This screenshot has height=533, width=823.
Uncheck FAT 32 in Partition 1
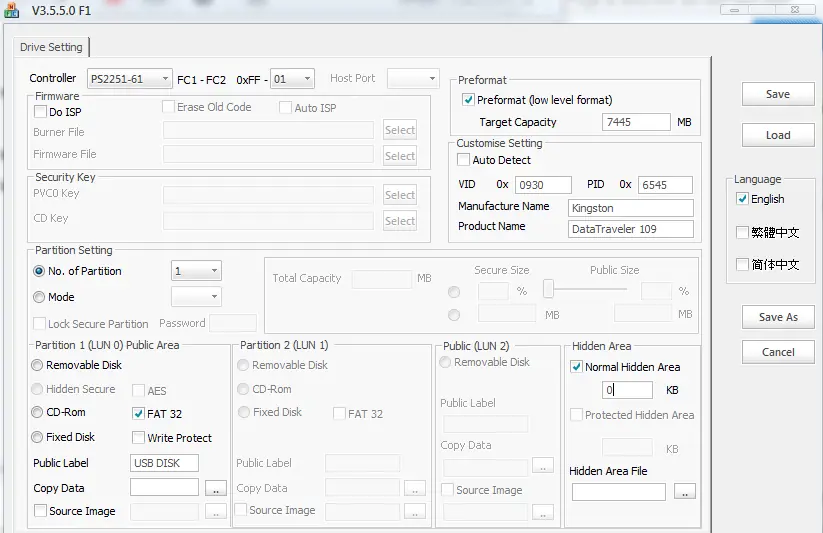click(139, 413)
